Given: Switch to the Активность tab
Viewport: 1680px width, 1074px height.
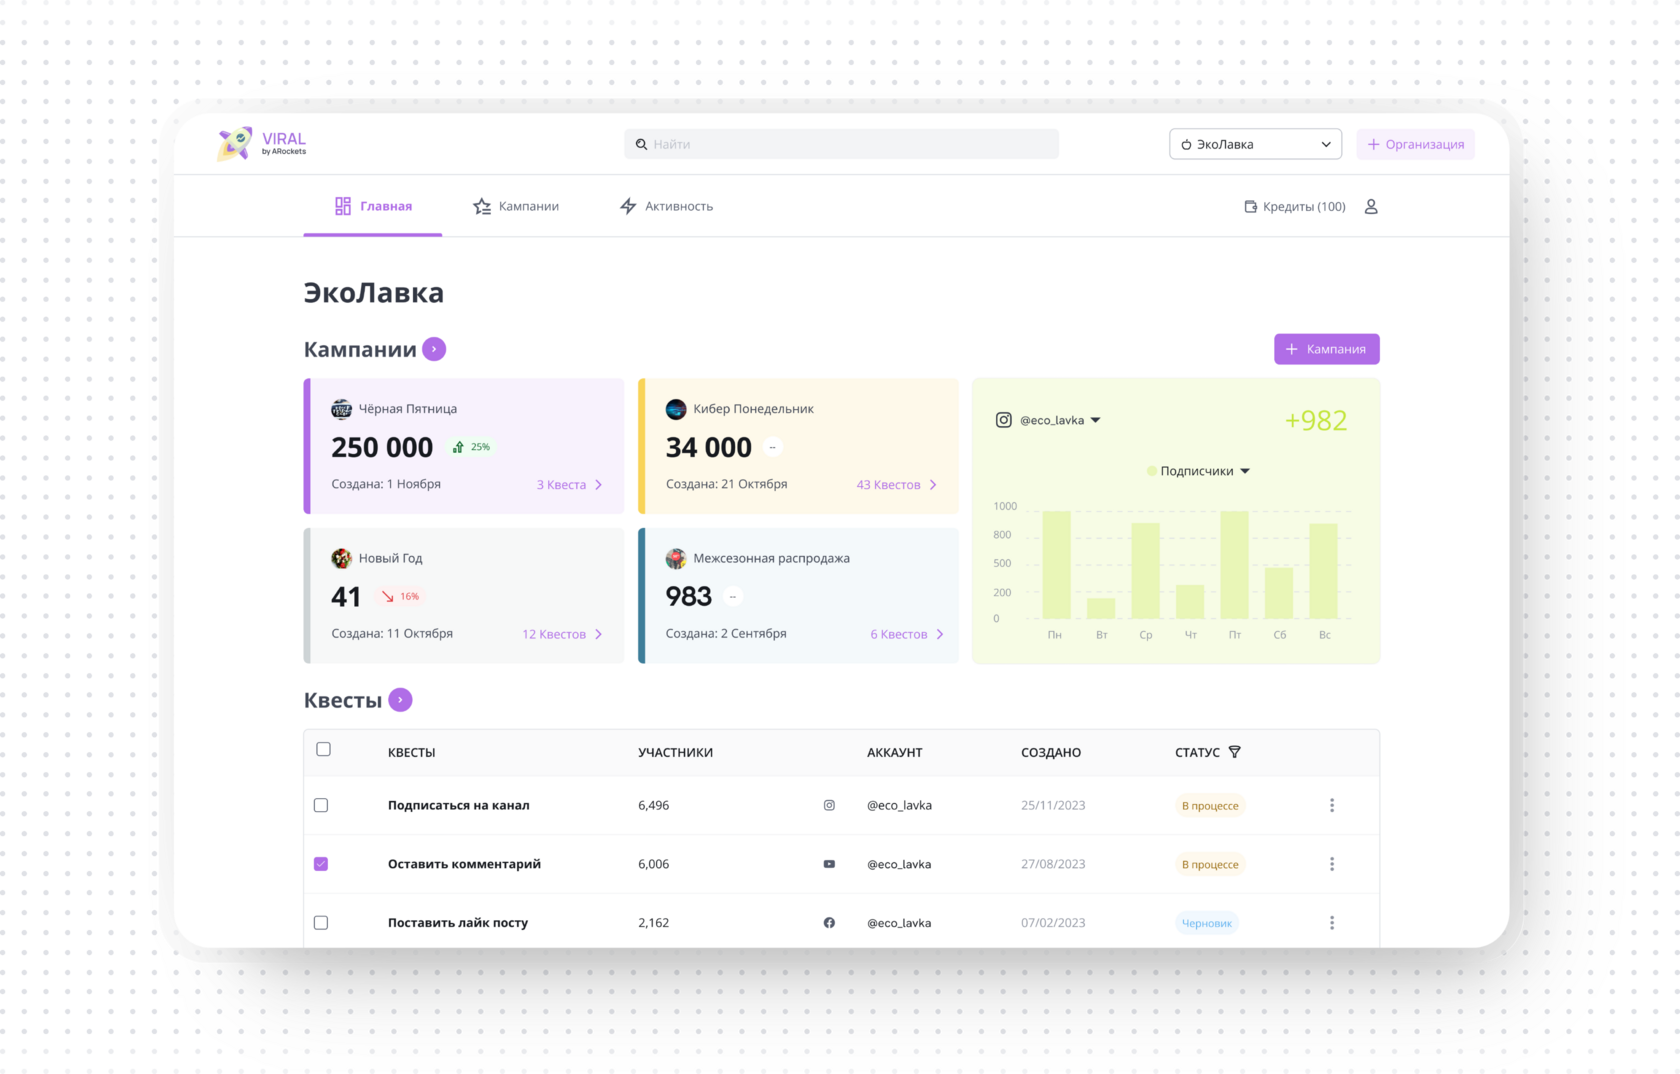Looking at the screenshot, I should 666,206.
